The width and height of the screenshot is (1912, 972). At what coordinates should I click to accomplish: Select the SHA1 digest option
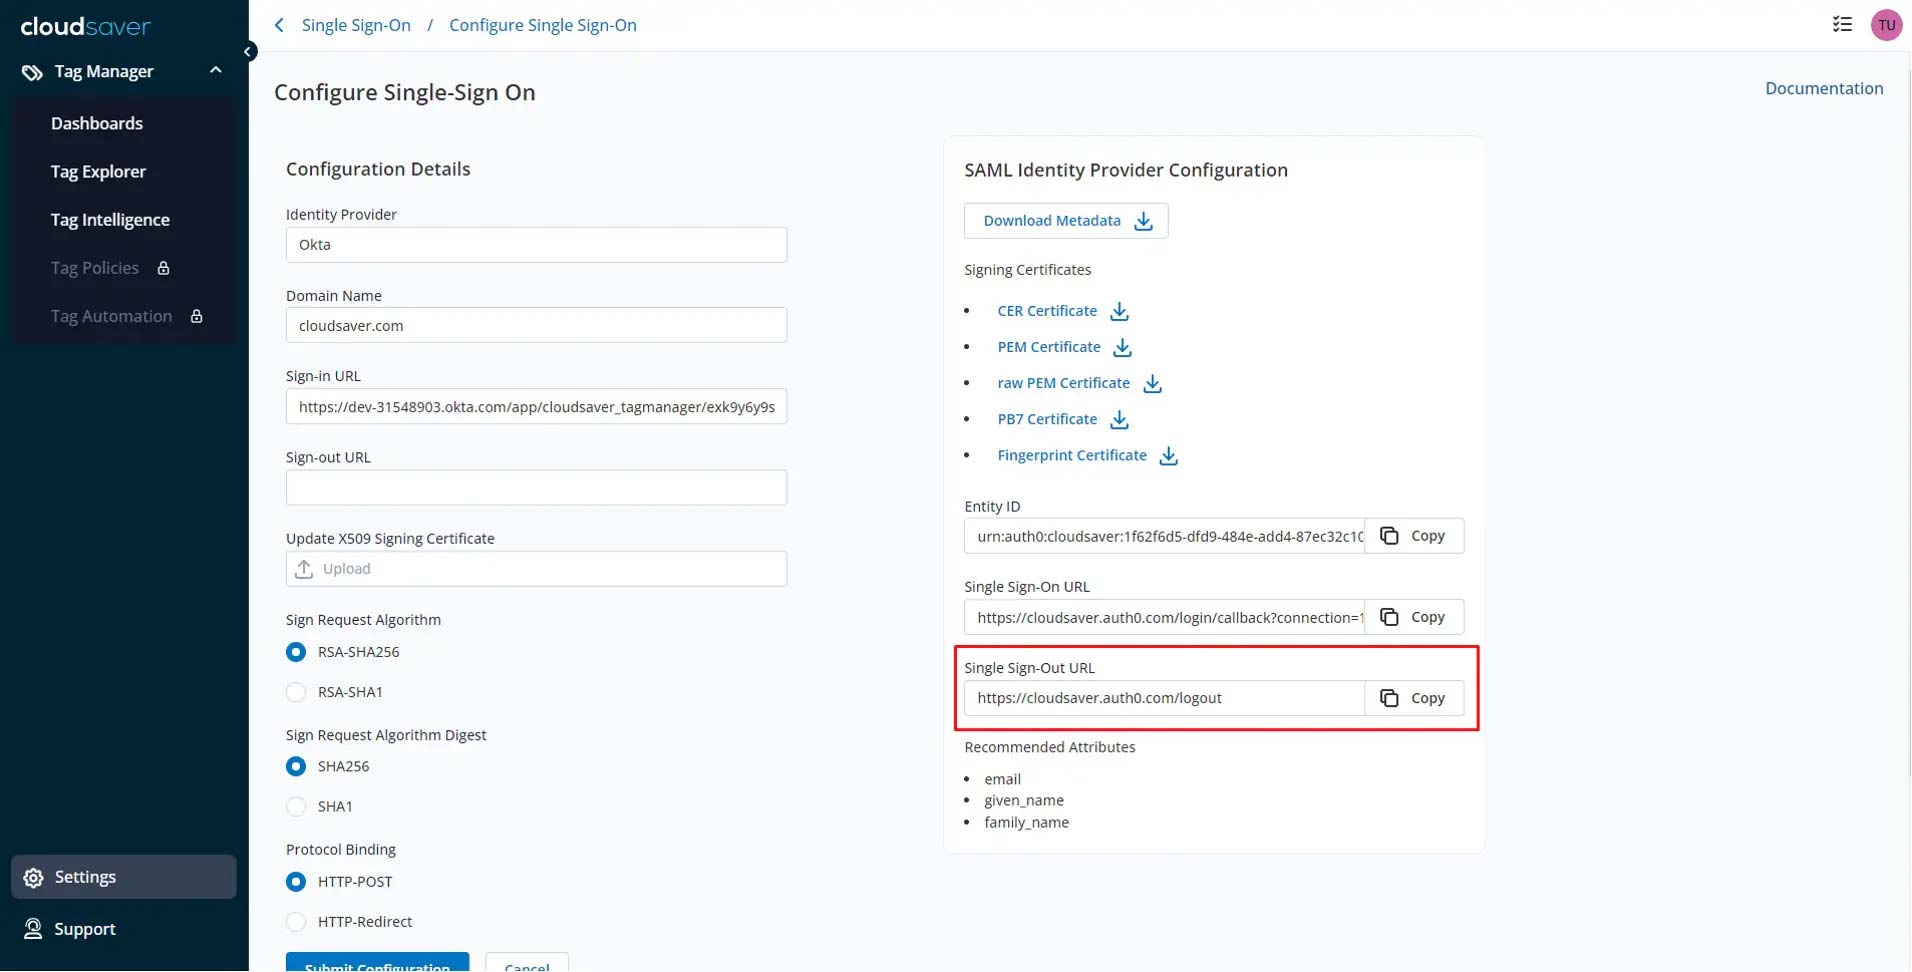(296, 807)
